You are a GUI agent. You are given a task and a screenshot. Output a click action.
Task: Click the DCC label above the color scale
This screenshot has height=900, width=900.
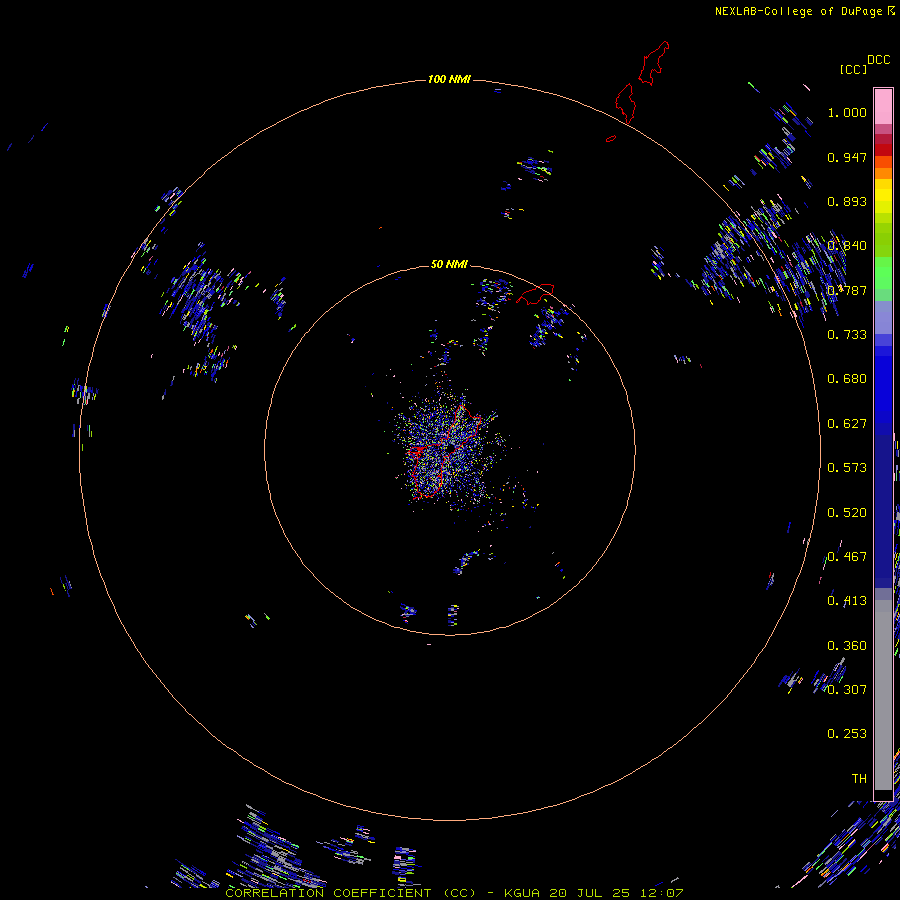point(878,60)
